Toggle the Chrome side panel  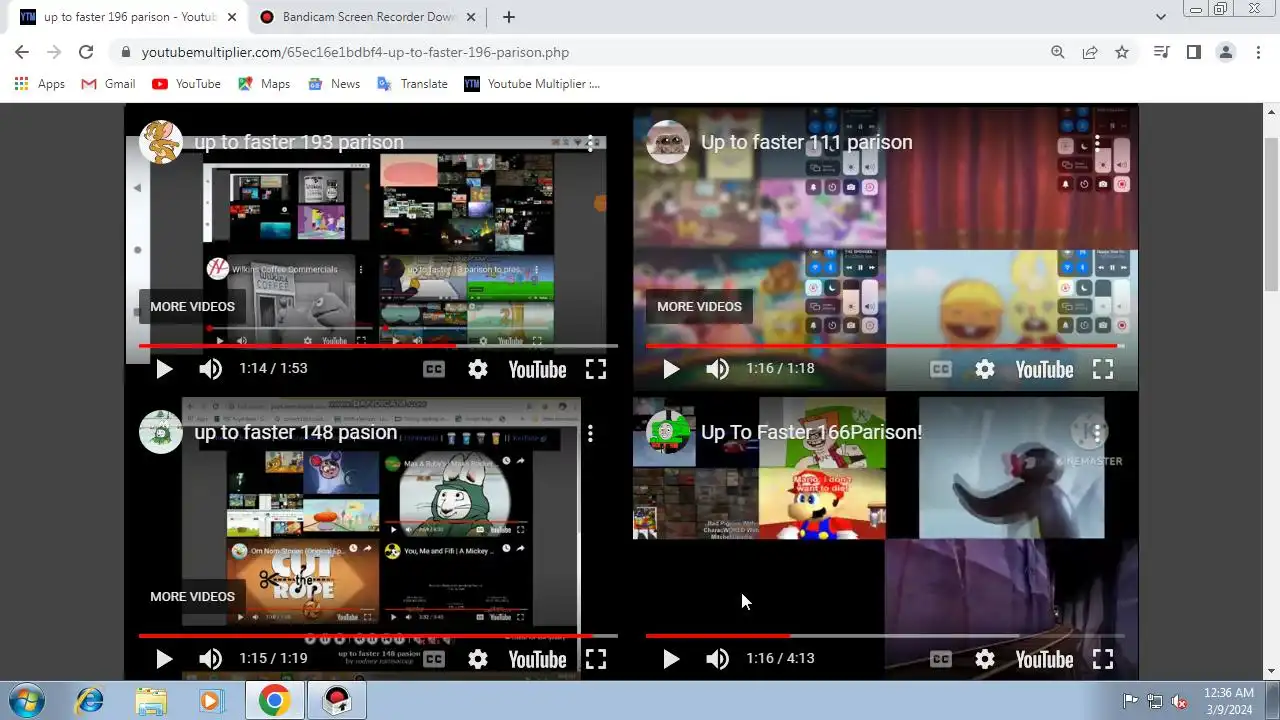click(x=1193, y=52)
